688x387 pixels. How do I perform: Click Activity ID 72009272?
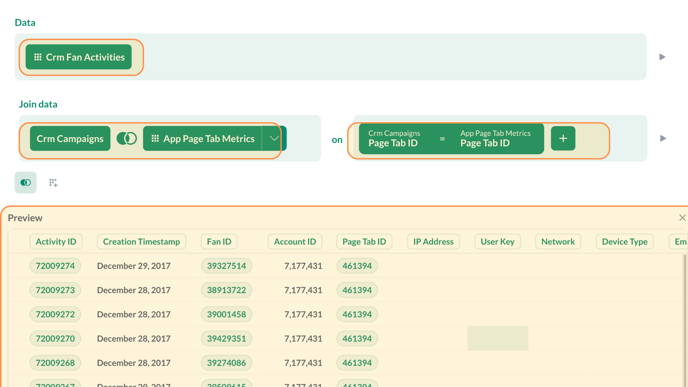click(x=55, y=314)
